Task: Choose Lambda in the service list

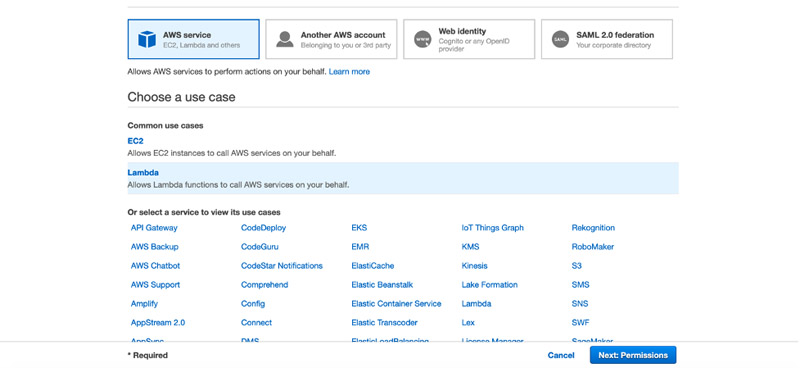Action: coord(476,304)
